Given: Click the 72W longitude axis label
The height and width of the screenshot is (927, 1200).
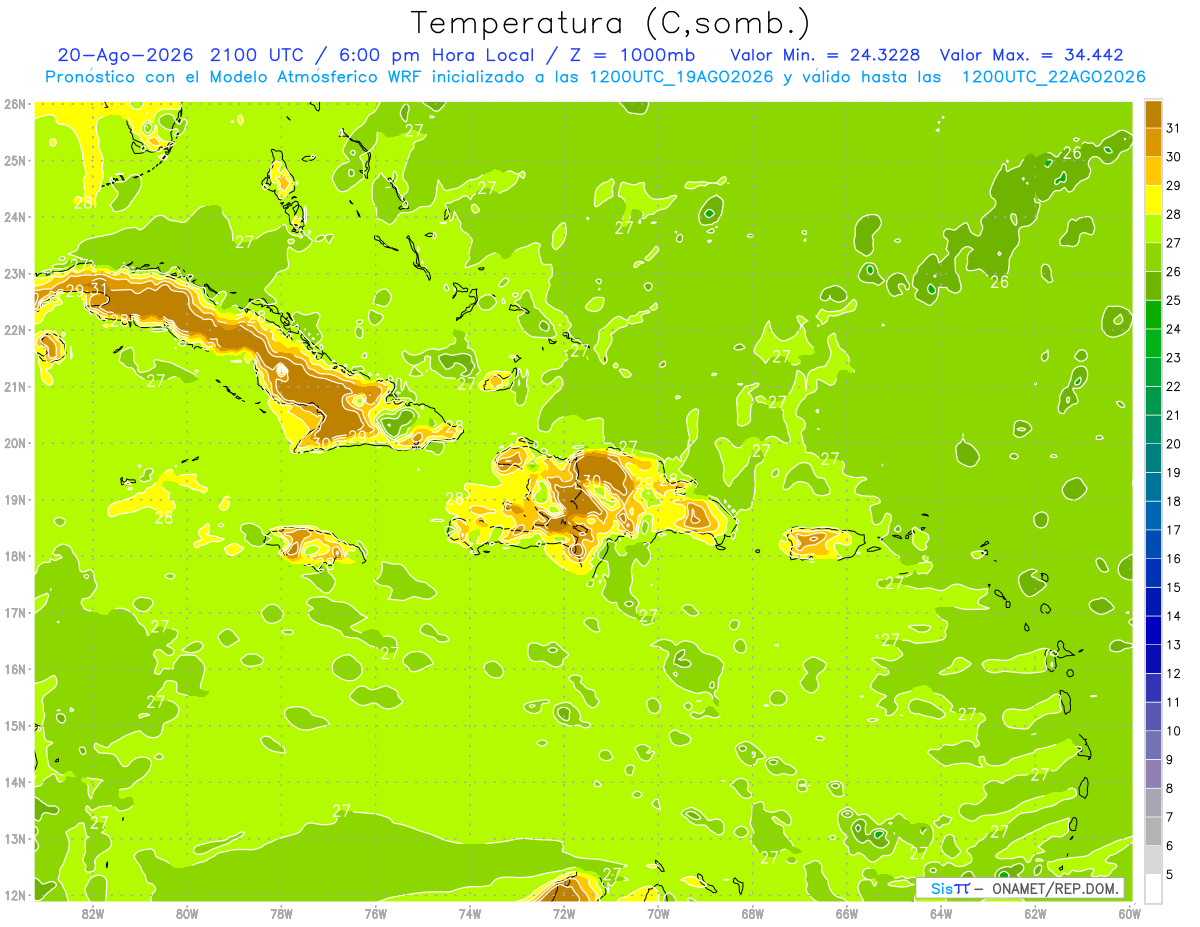Looking at the screenshot, I should click(x=564, y=913).
